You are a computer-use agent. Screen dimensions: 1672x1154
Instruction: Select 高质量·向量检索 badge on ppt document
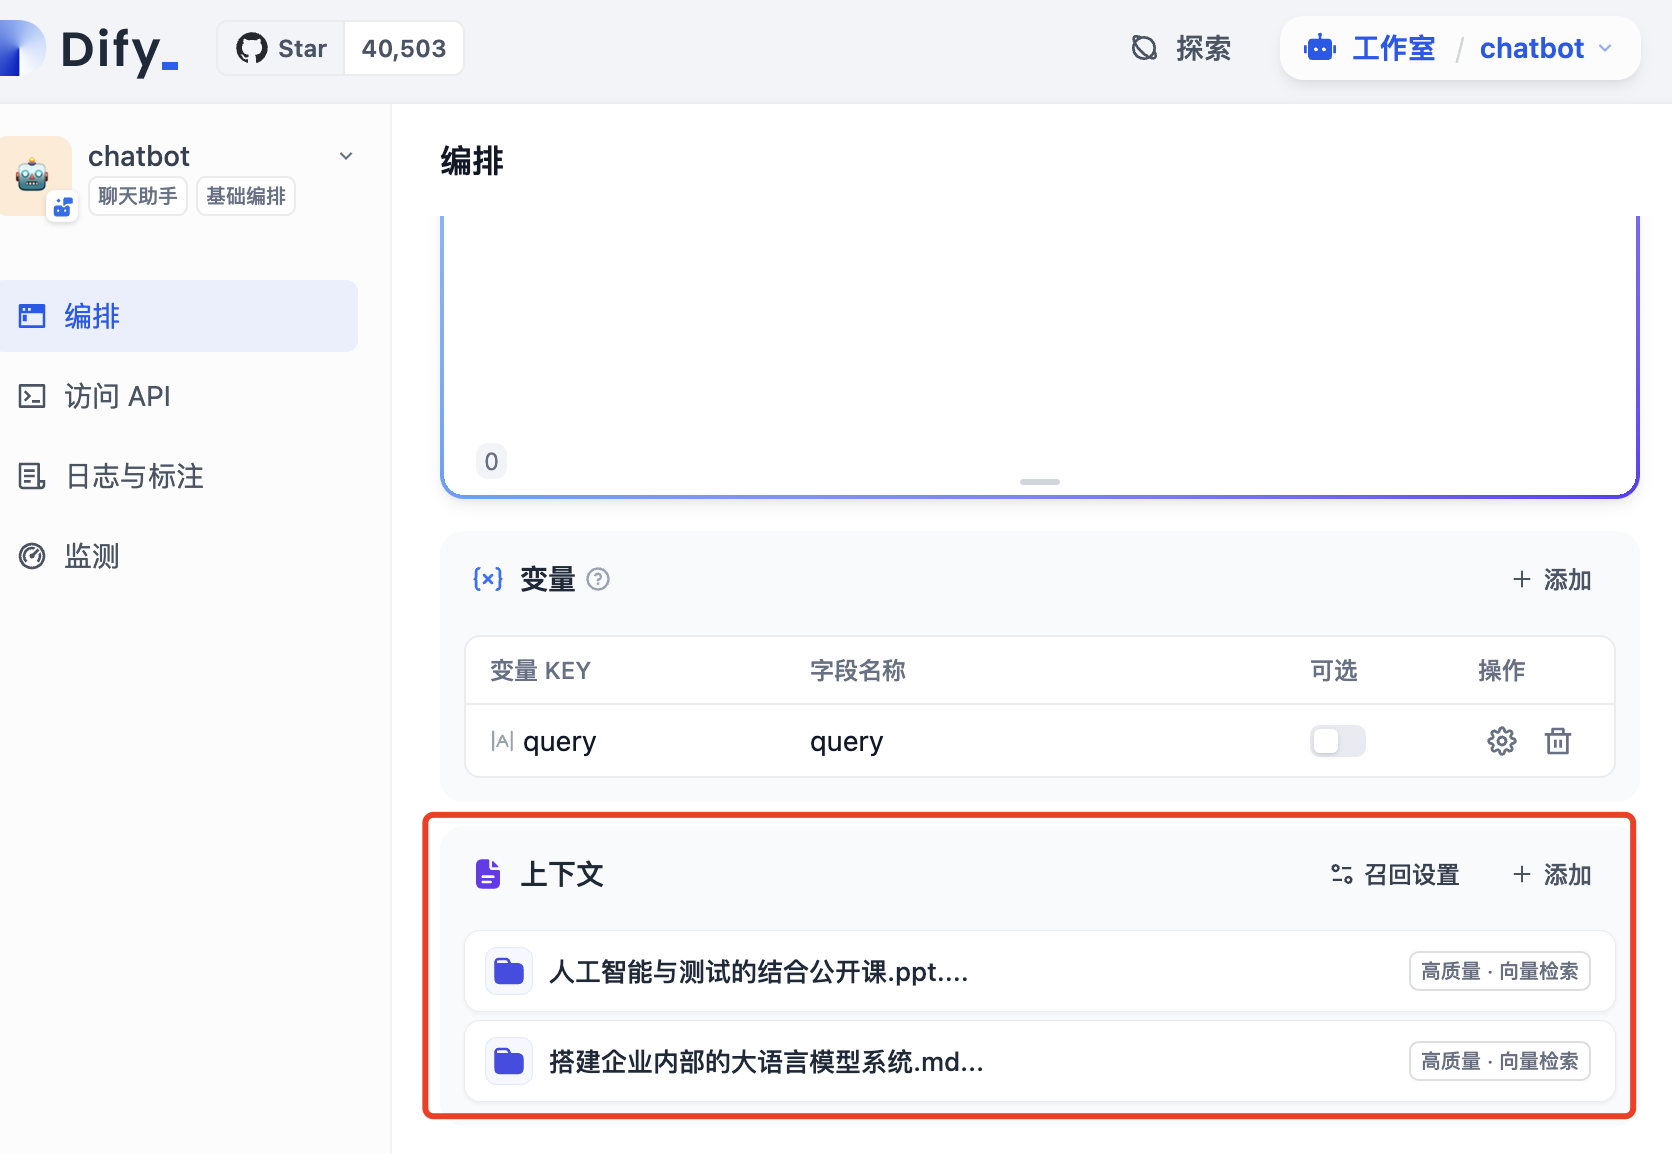click(x=1499, y=970)
